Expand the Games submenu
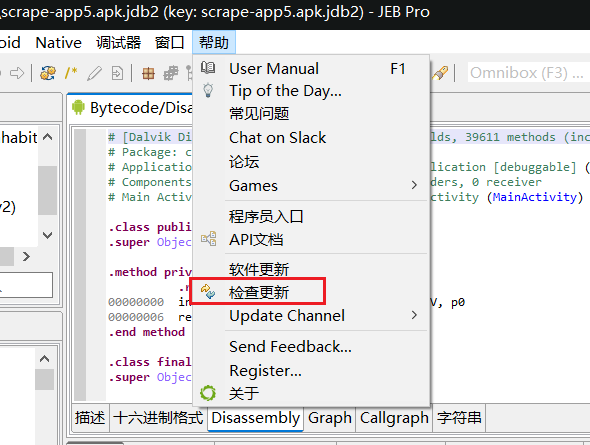590x445 pixels. 310,185
